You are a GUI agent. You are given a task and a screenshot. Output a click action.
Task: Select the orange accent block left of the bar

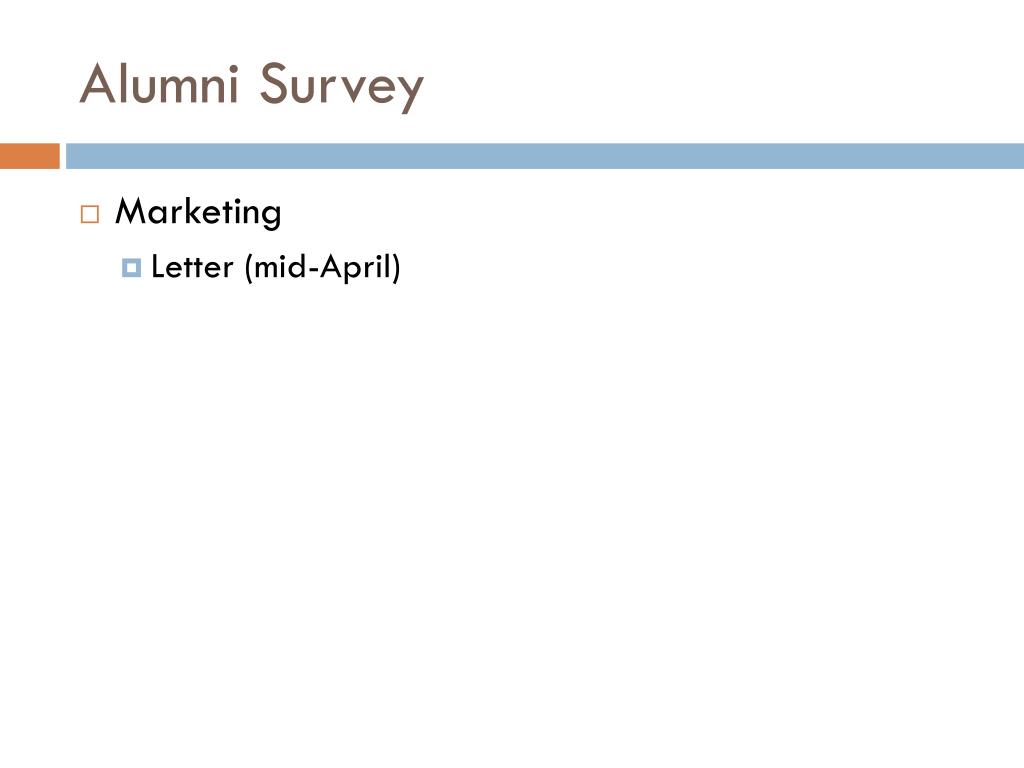[29, 156]
